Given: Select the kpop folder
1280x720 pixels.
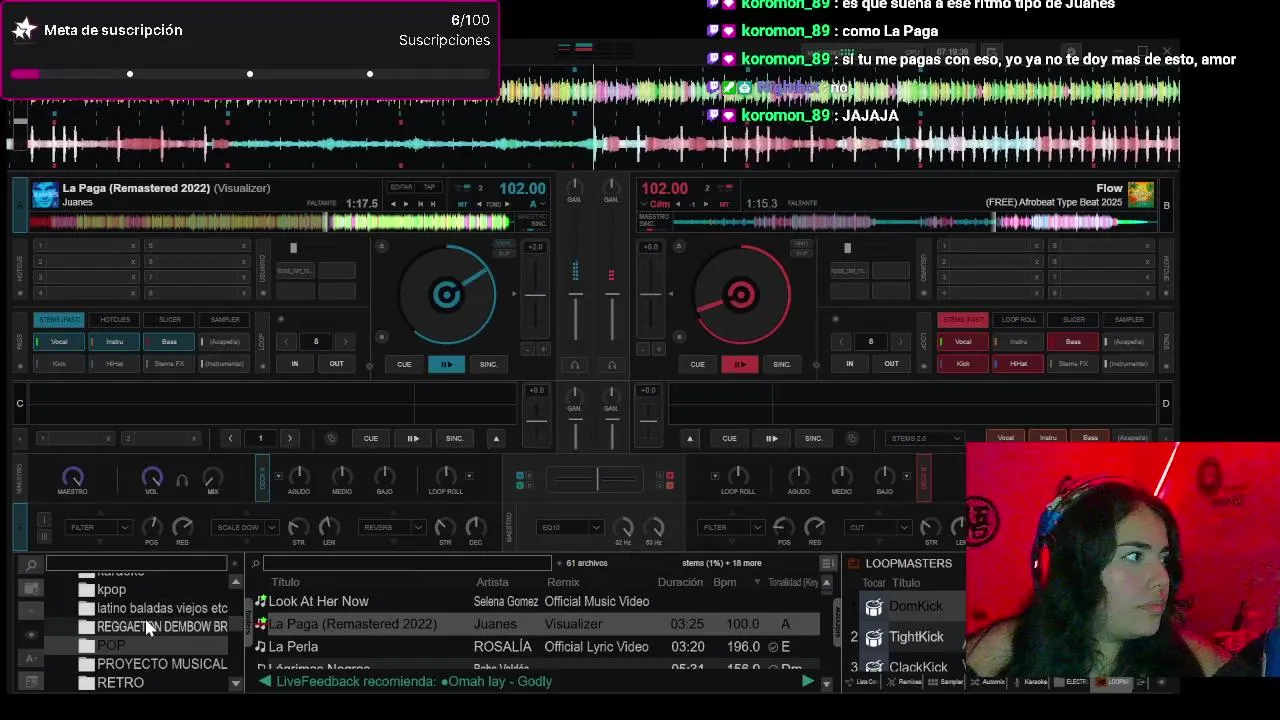Looking at the screenshot, I should pyautogui.click(x=111, y=590).
